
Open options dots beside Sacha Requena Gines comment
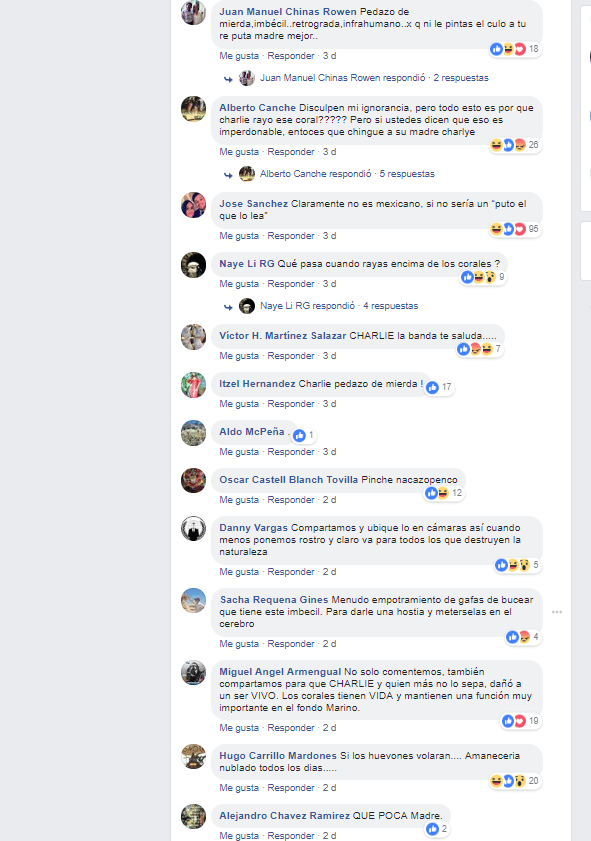(x=557, y=612)
